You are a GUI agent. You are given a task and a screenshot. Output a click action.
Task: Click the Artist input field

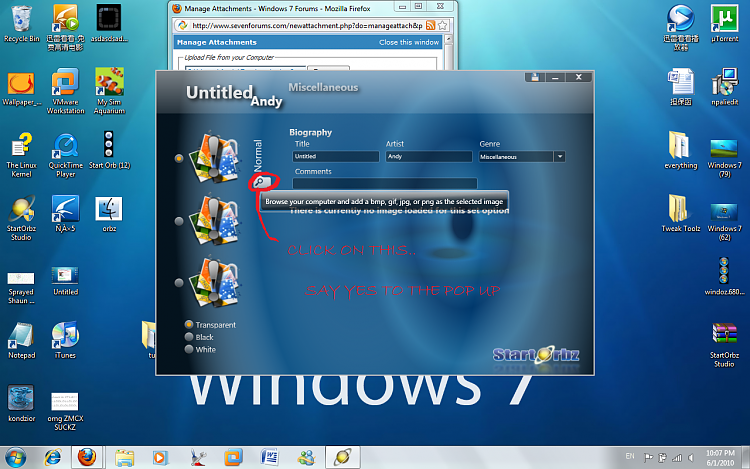point(429,156)
